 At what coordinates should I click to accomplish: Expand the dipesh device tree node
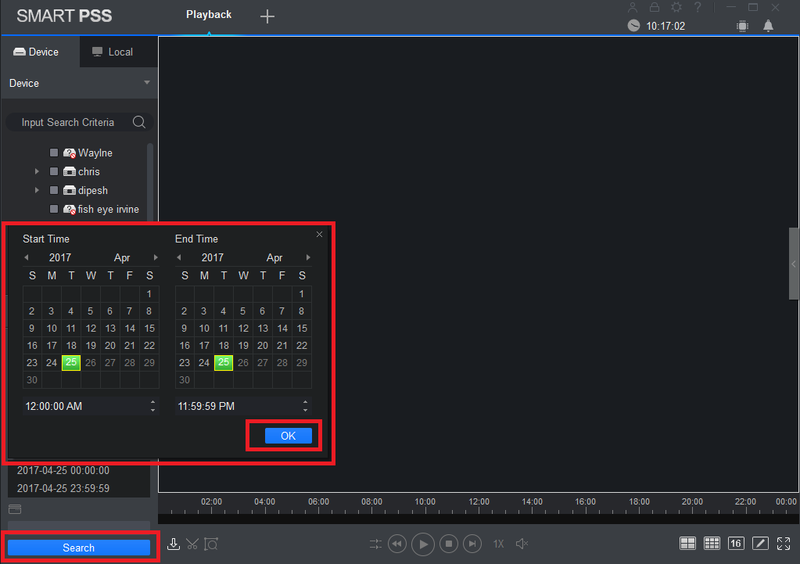click(x=37, y=190)
